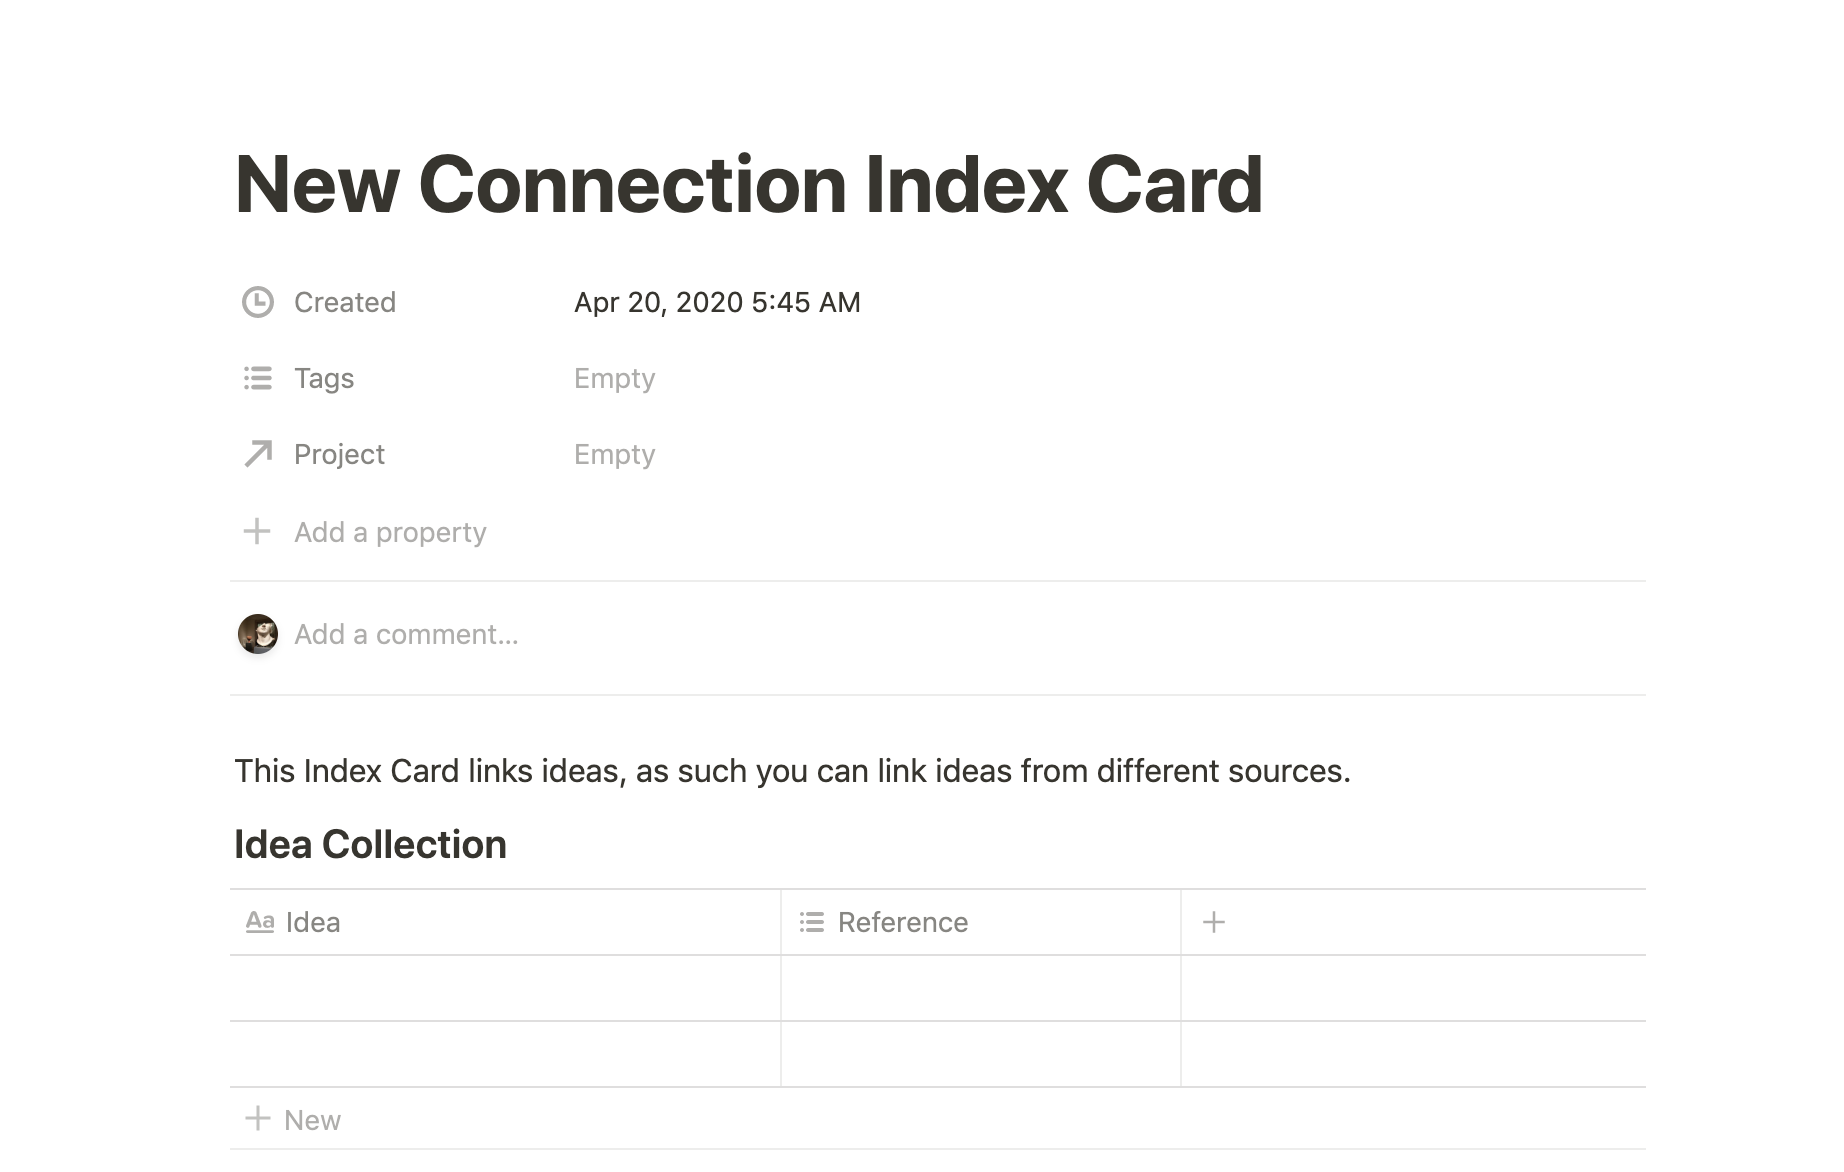Select the first empty Idea cell

[505, 988]
